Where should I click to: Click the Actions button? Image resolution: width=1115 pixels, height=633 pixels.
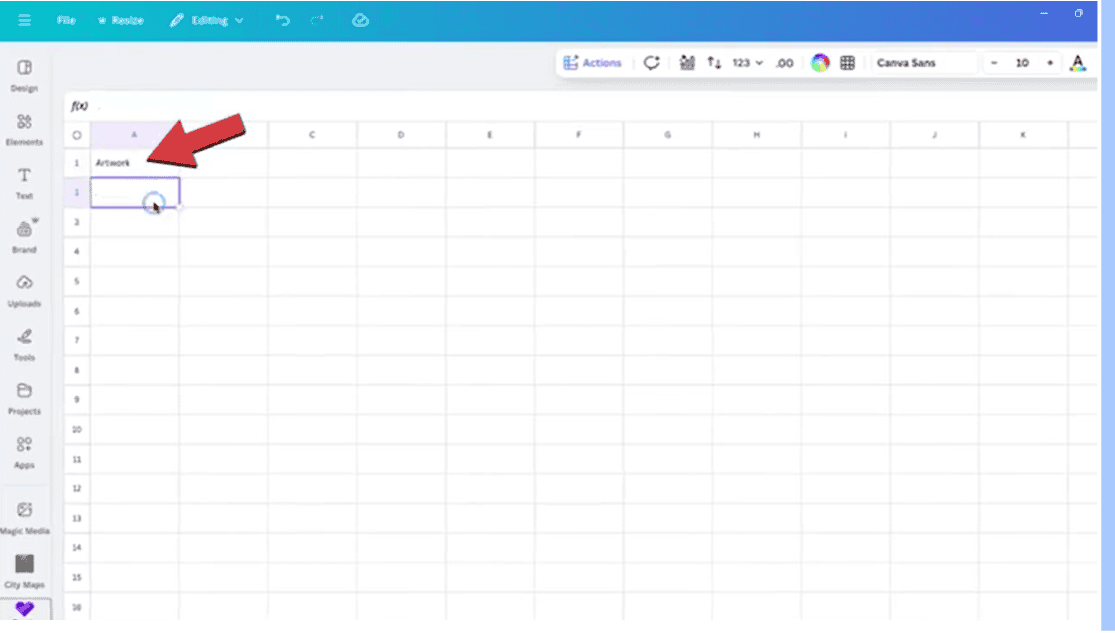tap(592, 63)
